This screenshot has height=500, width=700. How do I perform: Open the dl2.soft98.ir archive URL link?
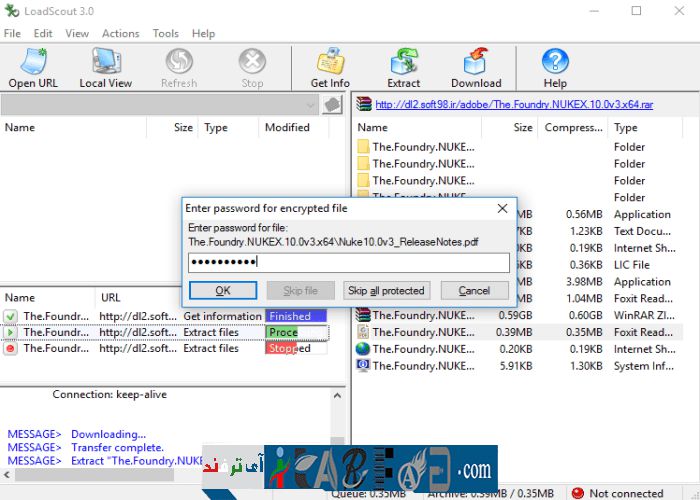[515, 103]
